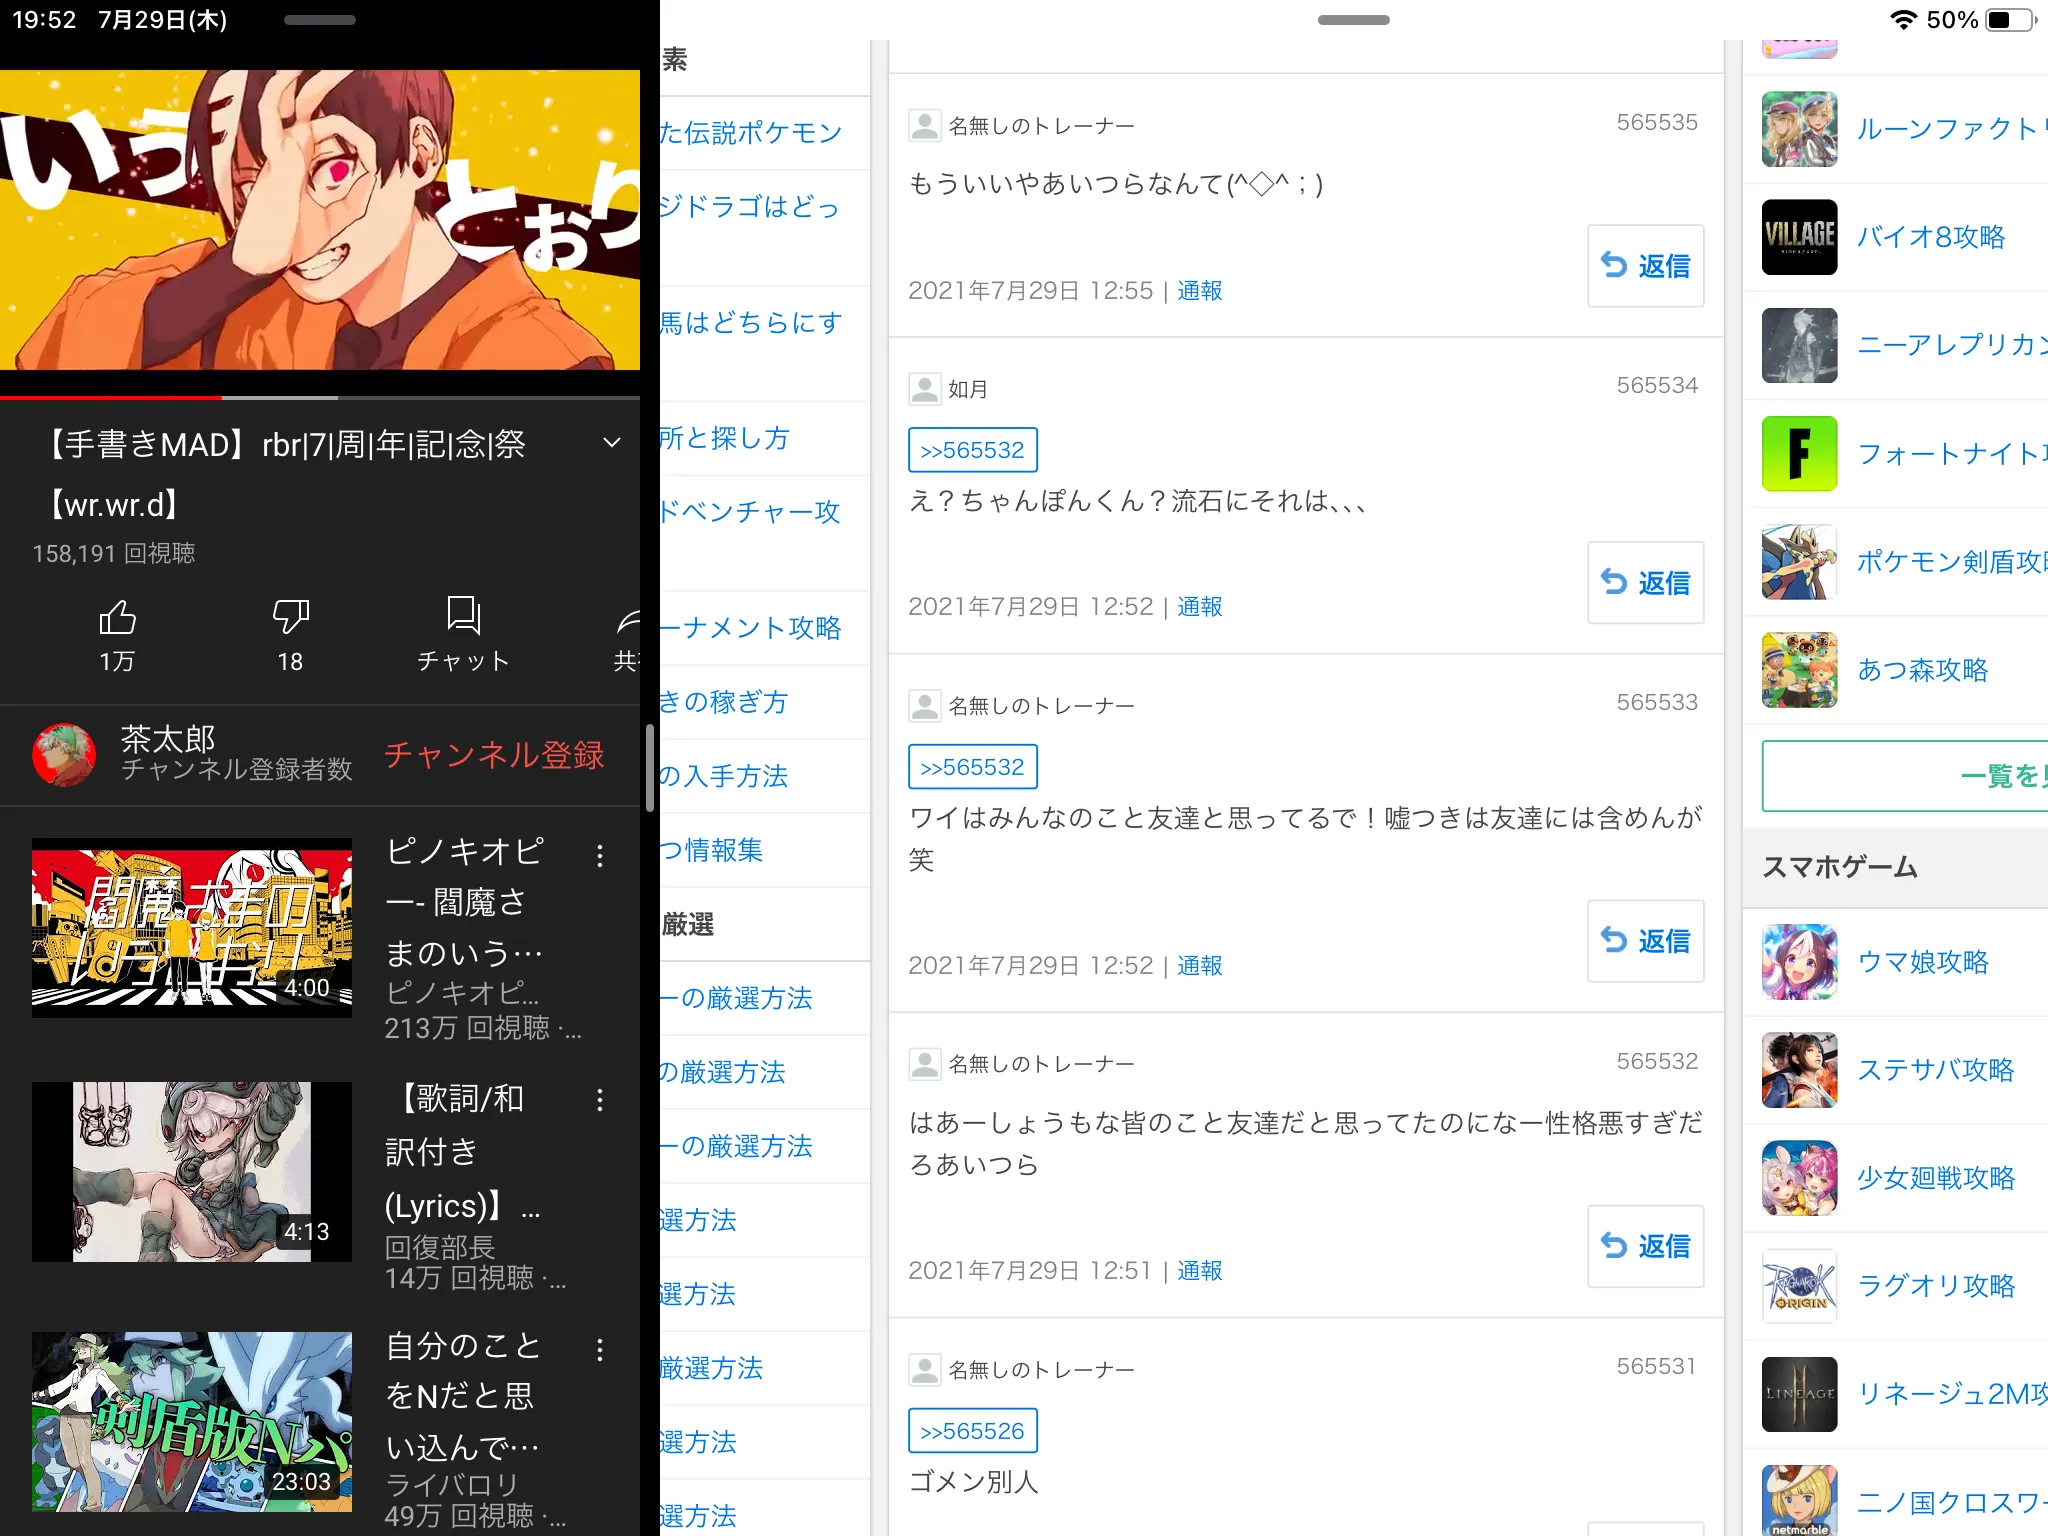Open ニーアレプリカント guide icon
The image size is (2048, 1536).
click(x=1800, y=345)
